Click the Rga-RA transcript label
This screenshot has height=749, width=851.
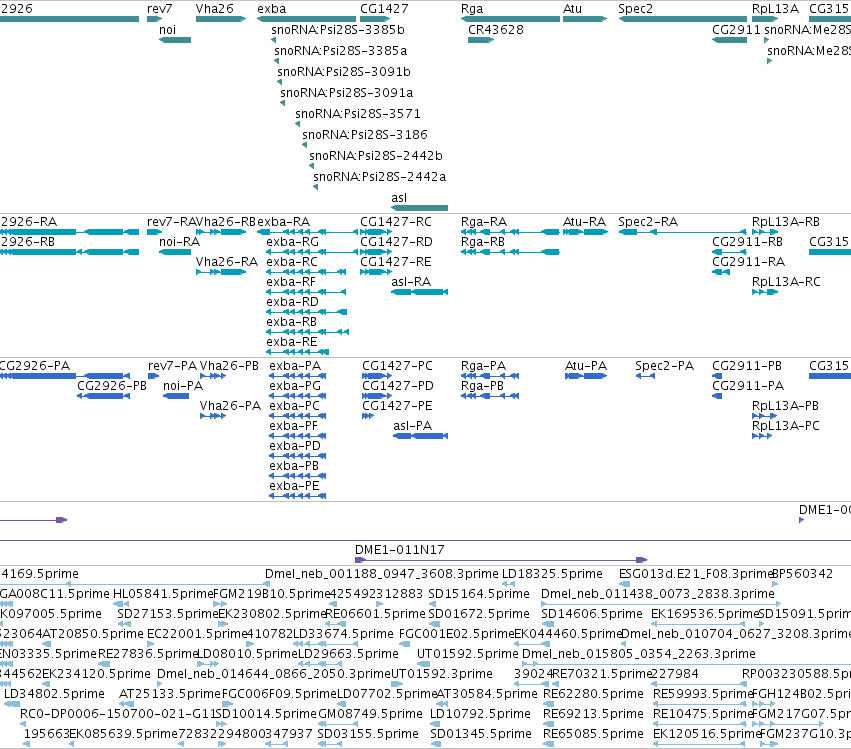click(x=484, y=222)
